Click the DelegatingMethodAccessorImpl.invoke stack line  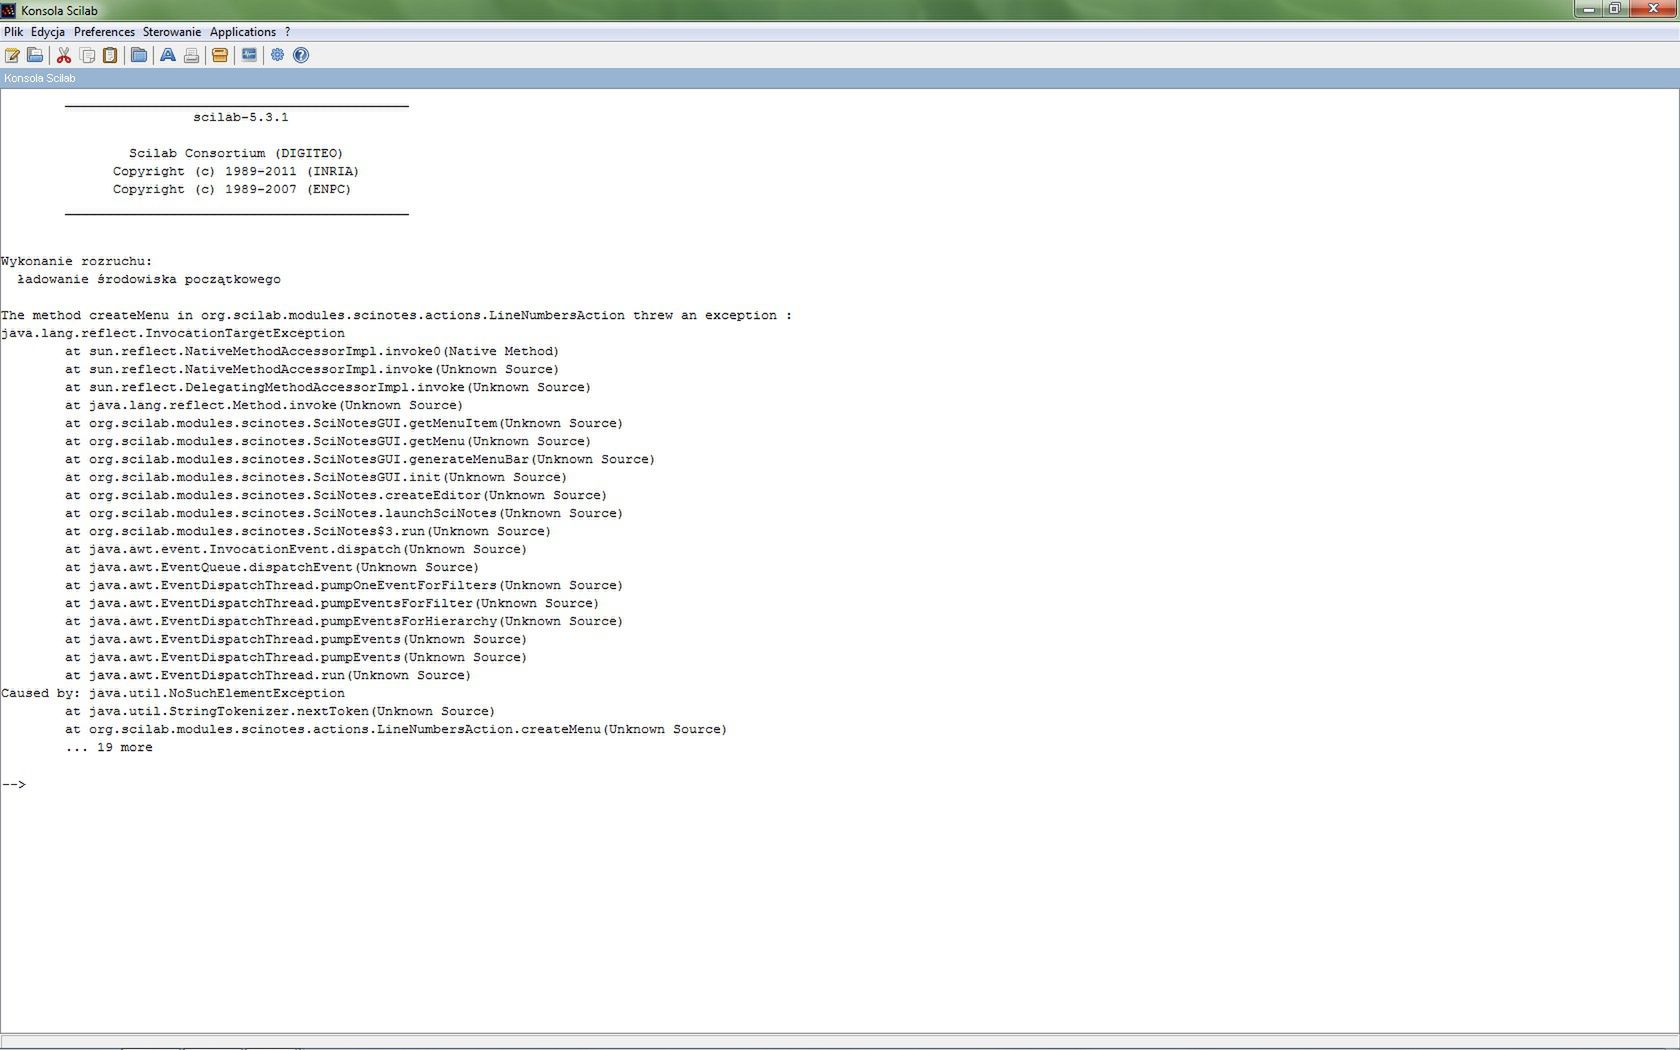tap(328, 387)
